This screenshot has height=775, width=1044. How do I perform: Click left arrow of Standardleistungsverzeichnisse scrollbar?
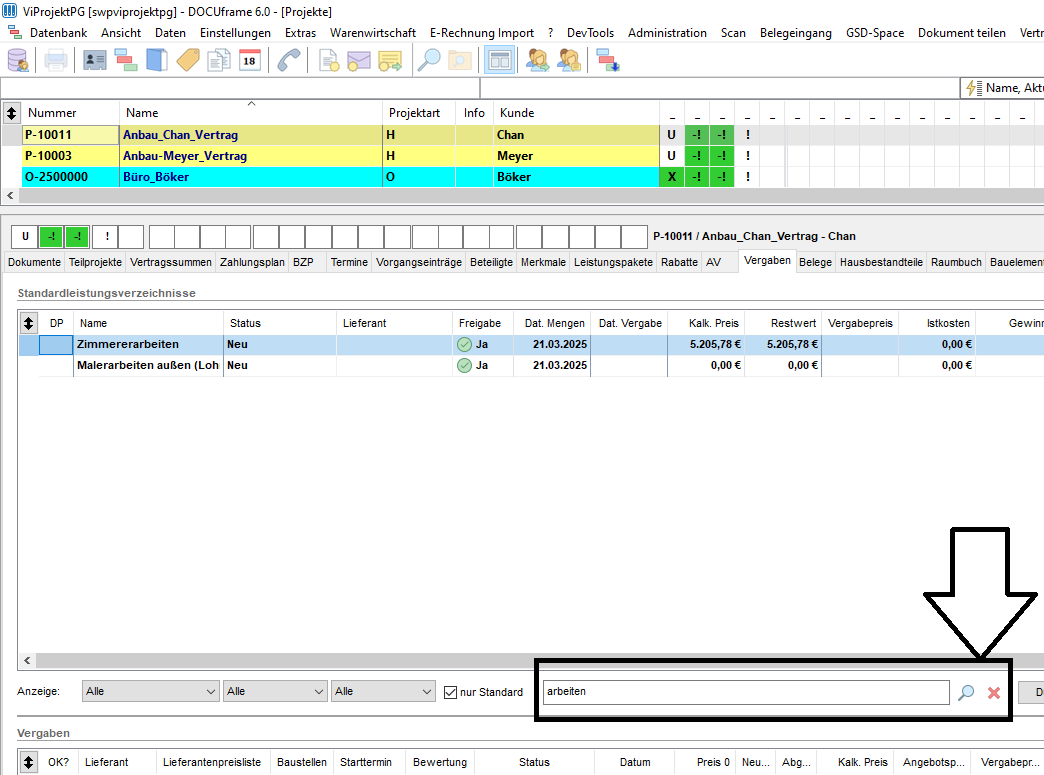(27, 660)
